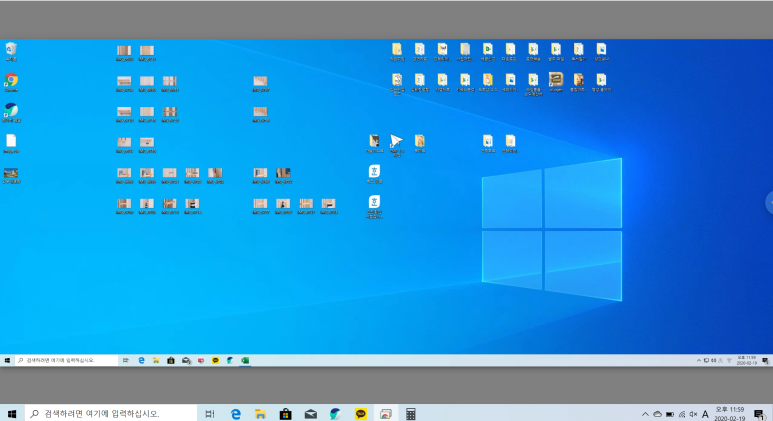Click Chrome shortcut in the pictured desktop
The height and width of the screenshot is (421, 773).
[x=11, y=82]
